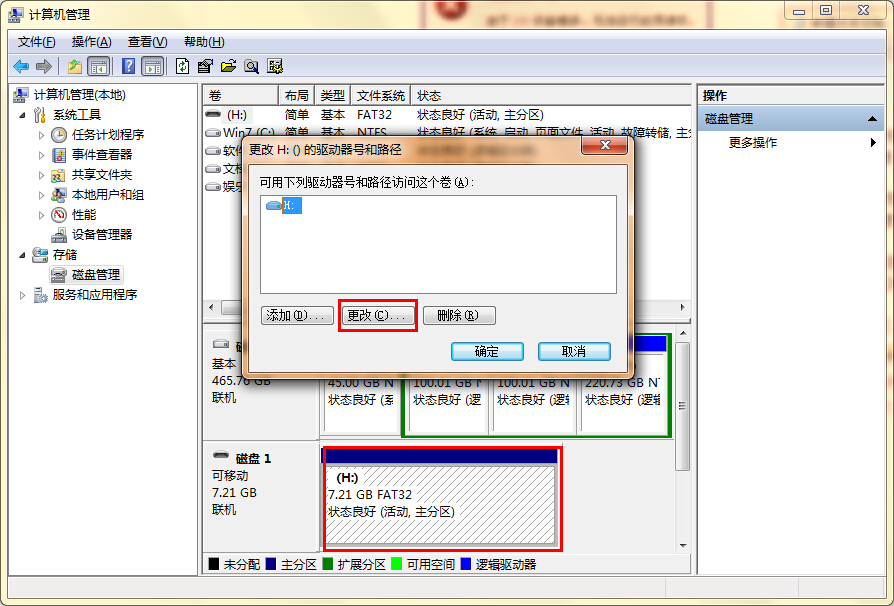The height and width of the screenshot is (606, 894).
Task: Select 共享文件夹 in the tree
Action: pyautogui.click(x=101, y=174)
